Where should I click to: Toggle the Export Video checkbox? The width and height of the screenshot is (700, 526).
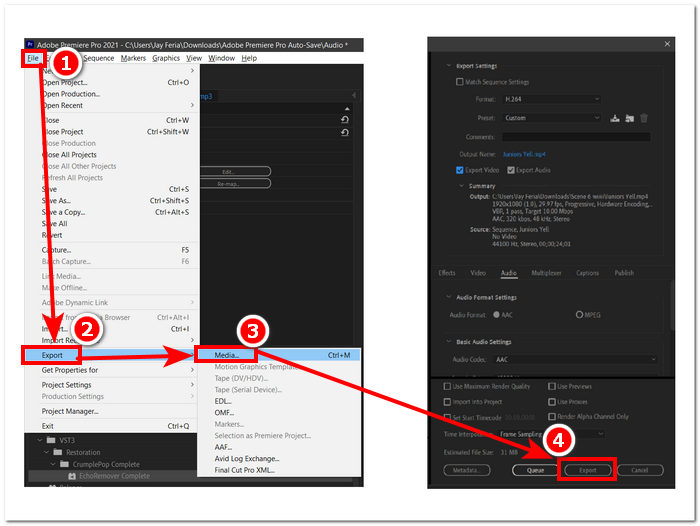(459, 170)
